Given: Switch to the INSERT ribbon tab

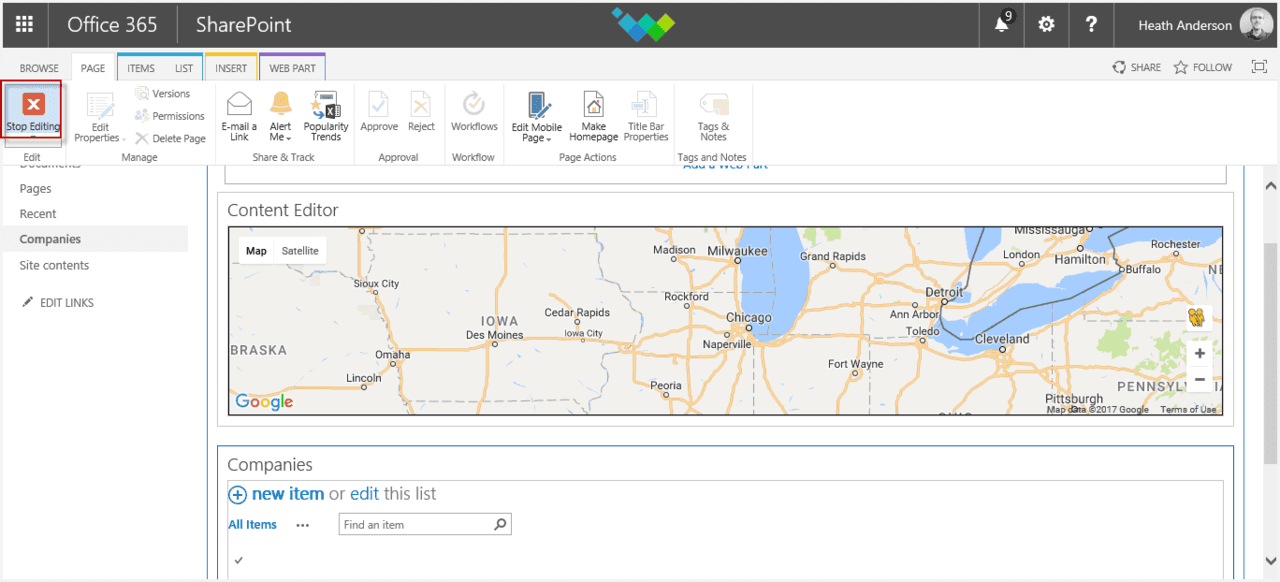Looking at the screenshot, I should point(231,68).
